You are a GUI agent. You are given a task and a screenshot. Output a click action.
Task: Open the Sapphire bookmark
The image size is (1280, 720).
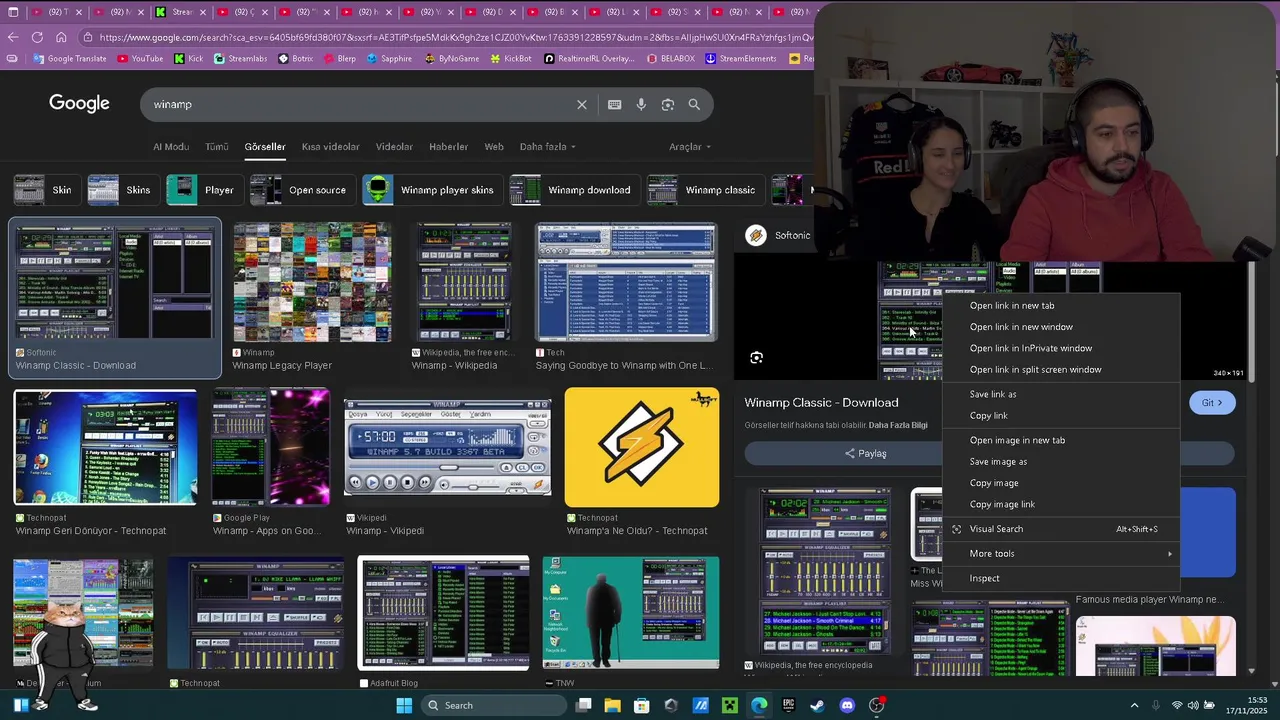coord(389,58)
